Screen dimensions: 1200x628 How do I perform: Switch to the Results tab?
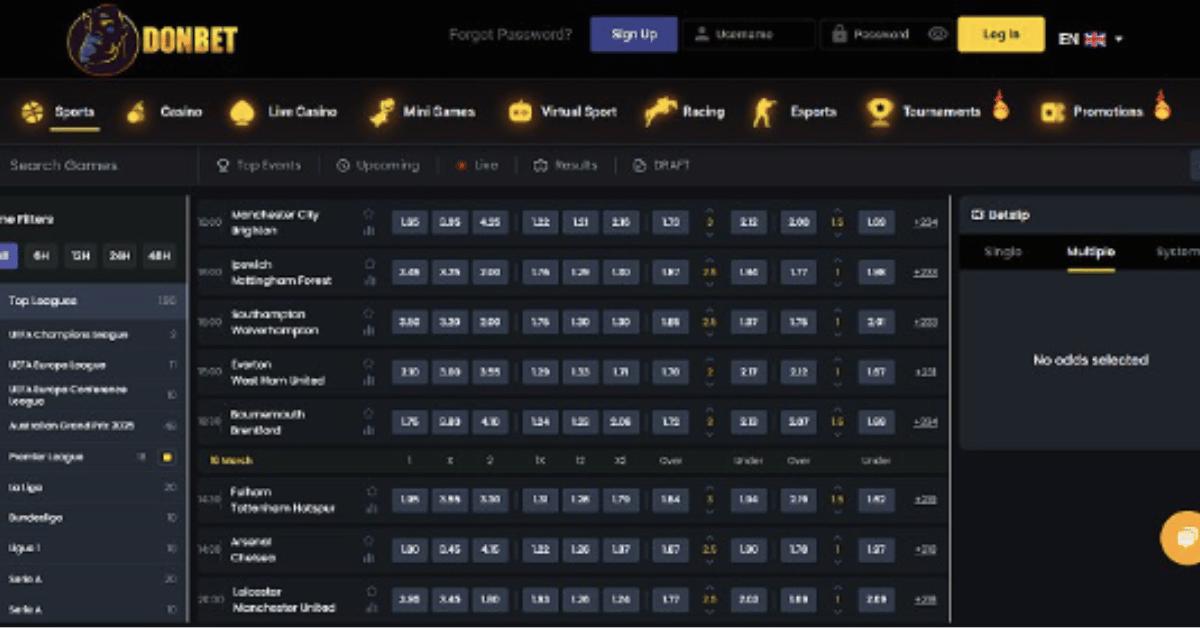click(566, 165)
